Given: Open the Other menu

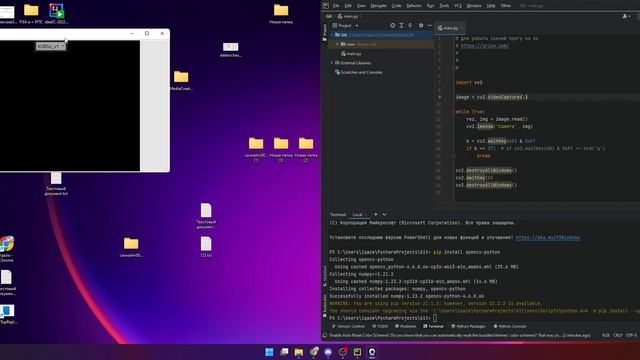Looking at the screenshot, I should click(x=506, y=6).
